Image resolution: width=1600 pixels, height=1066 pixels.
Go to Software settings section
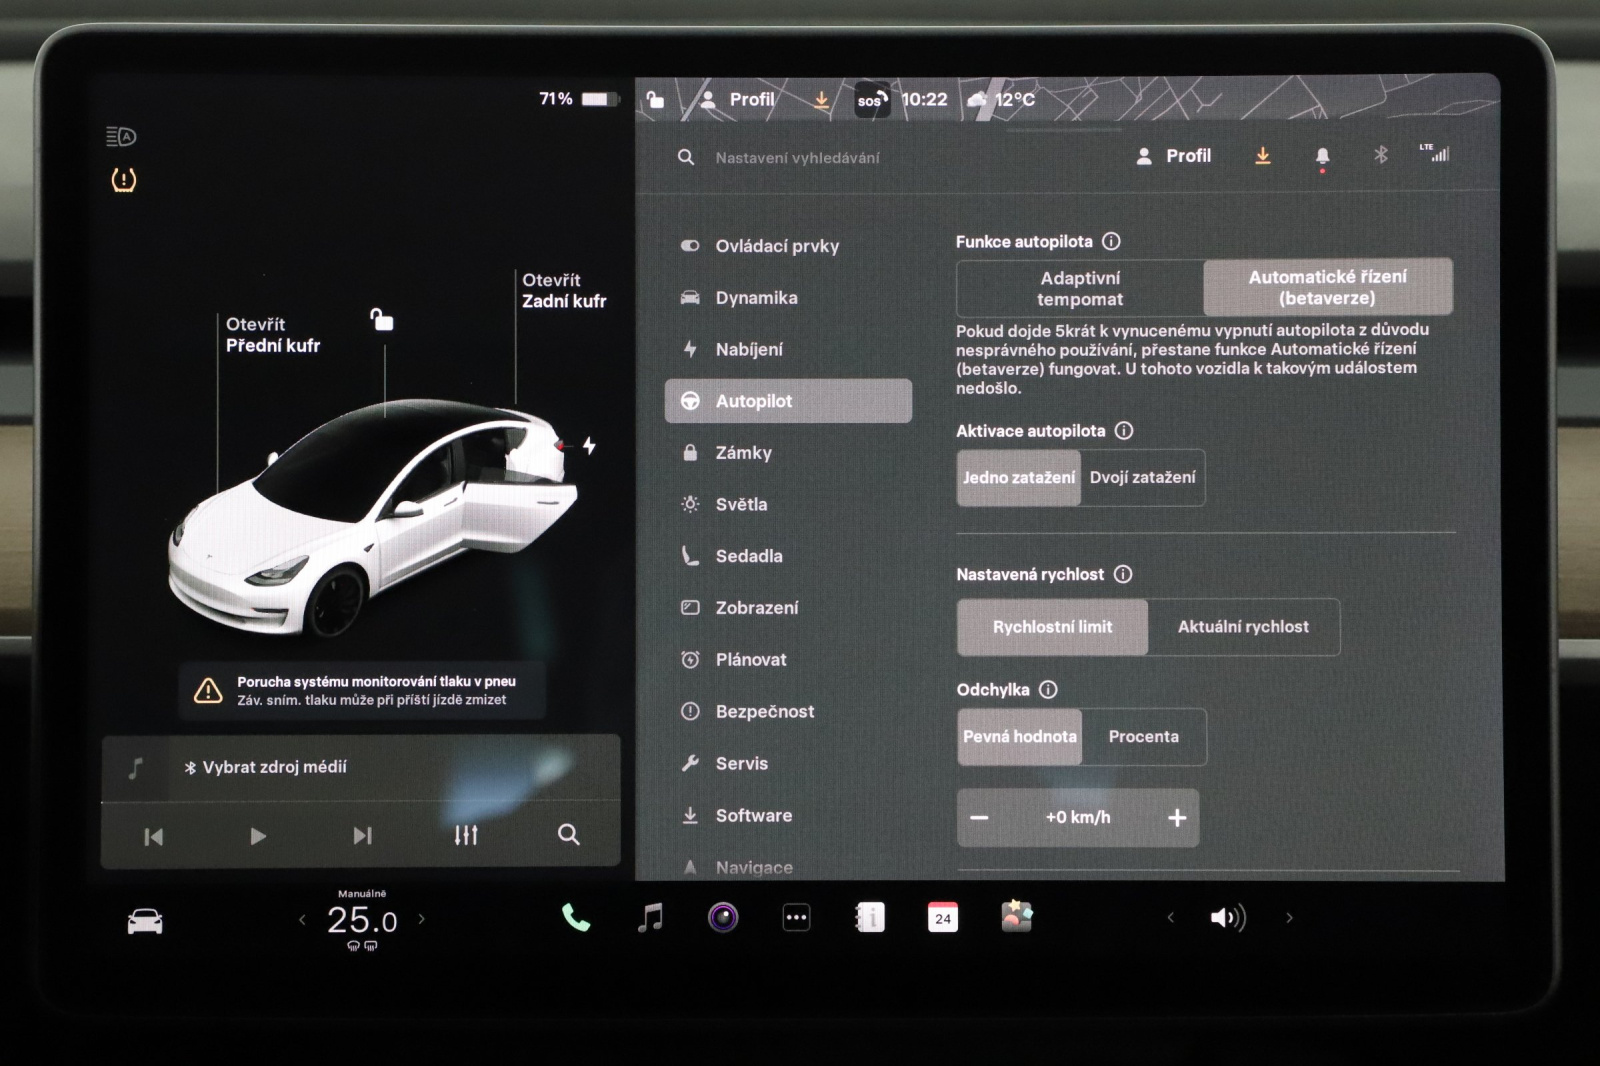pos(753,816)
